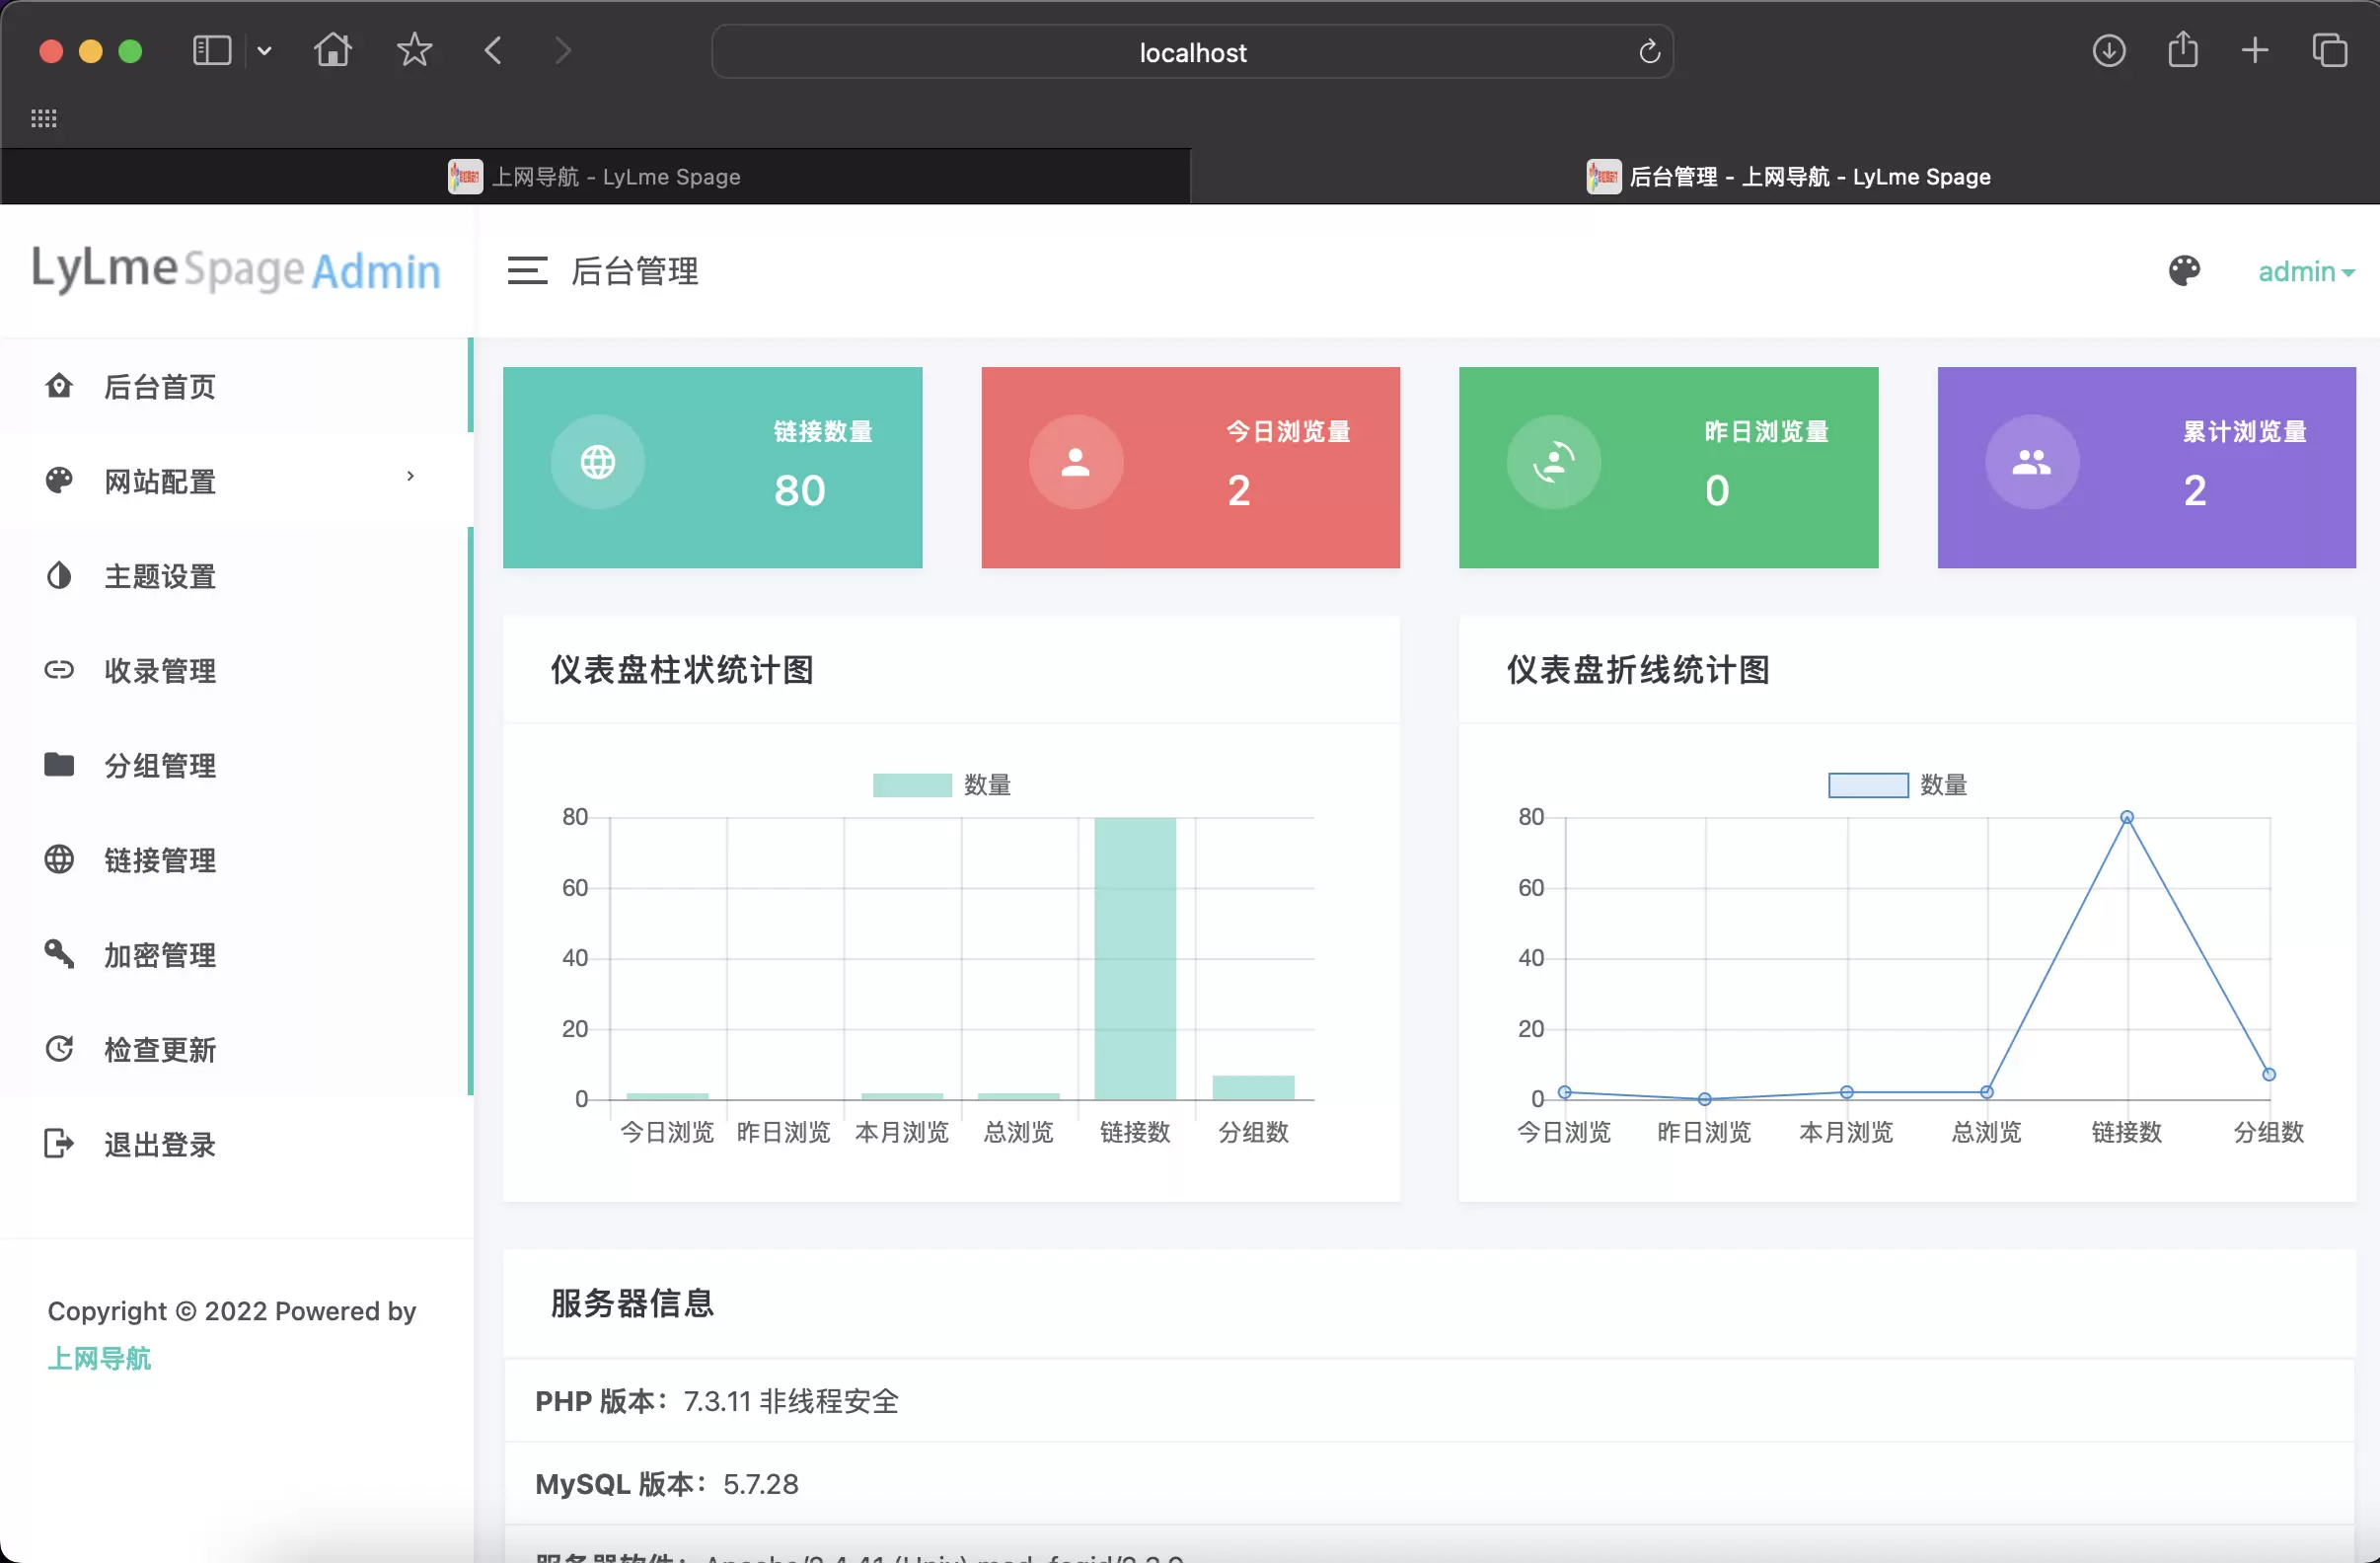Click the 检查更新 refresh icon

pyautogui.click(x=60, y=1049)
